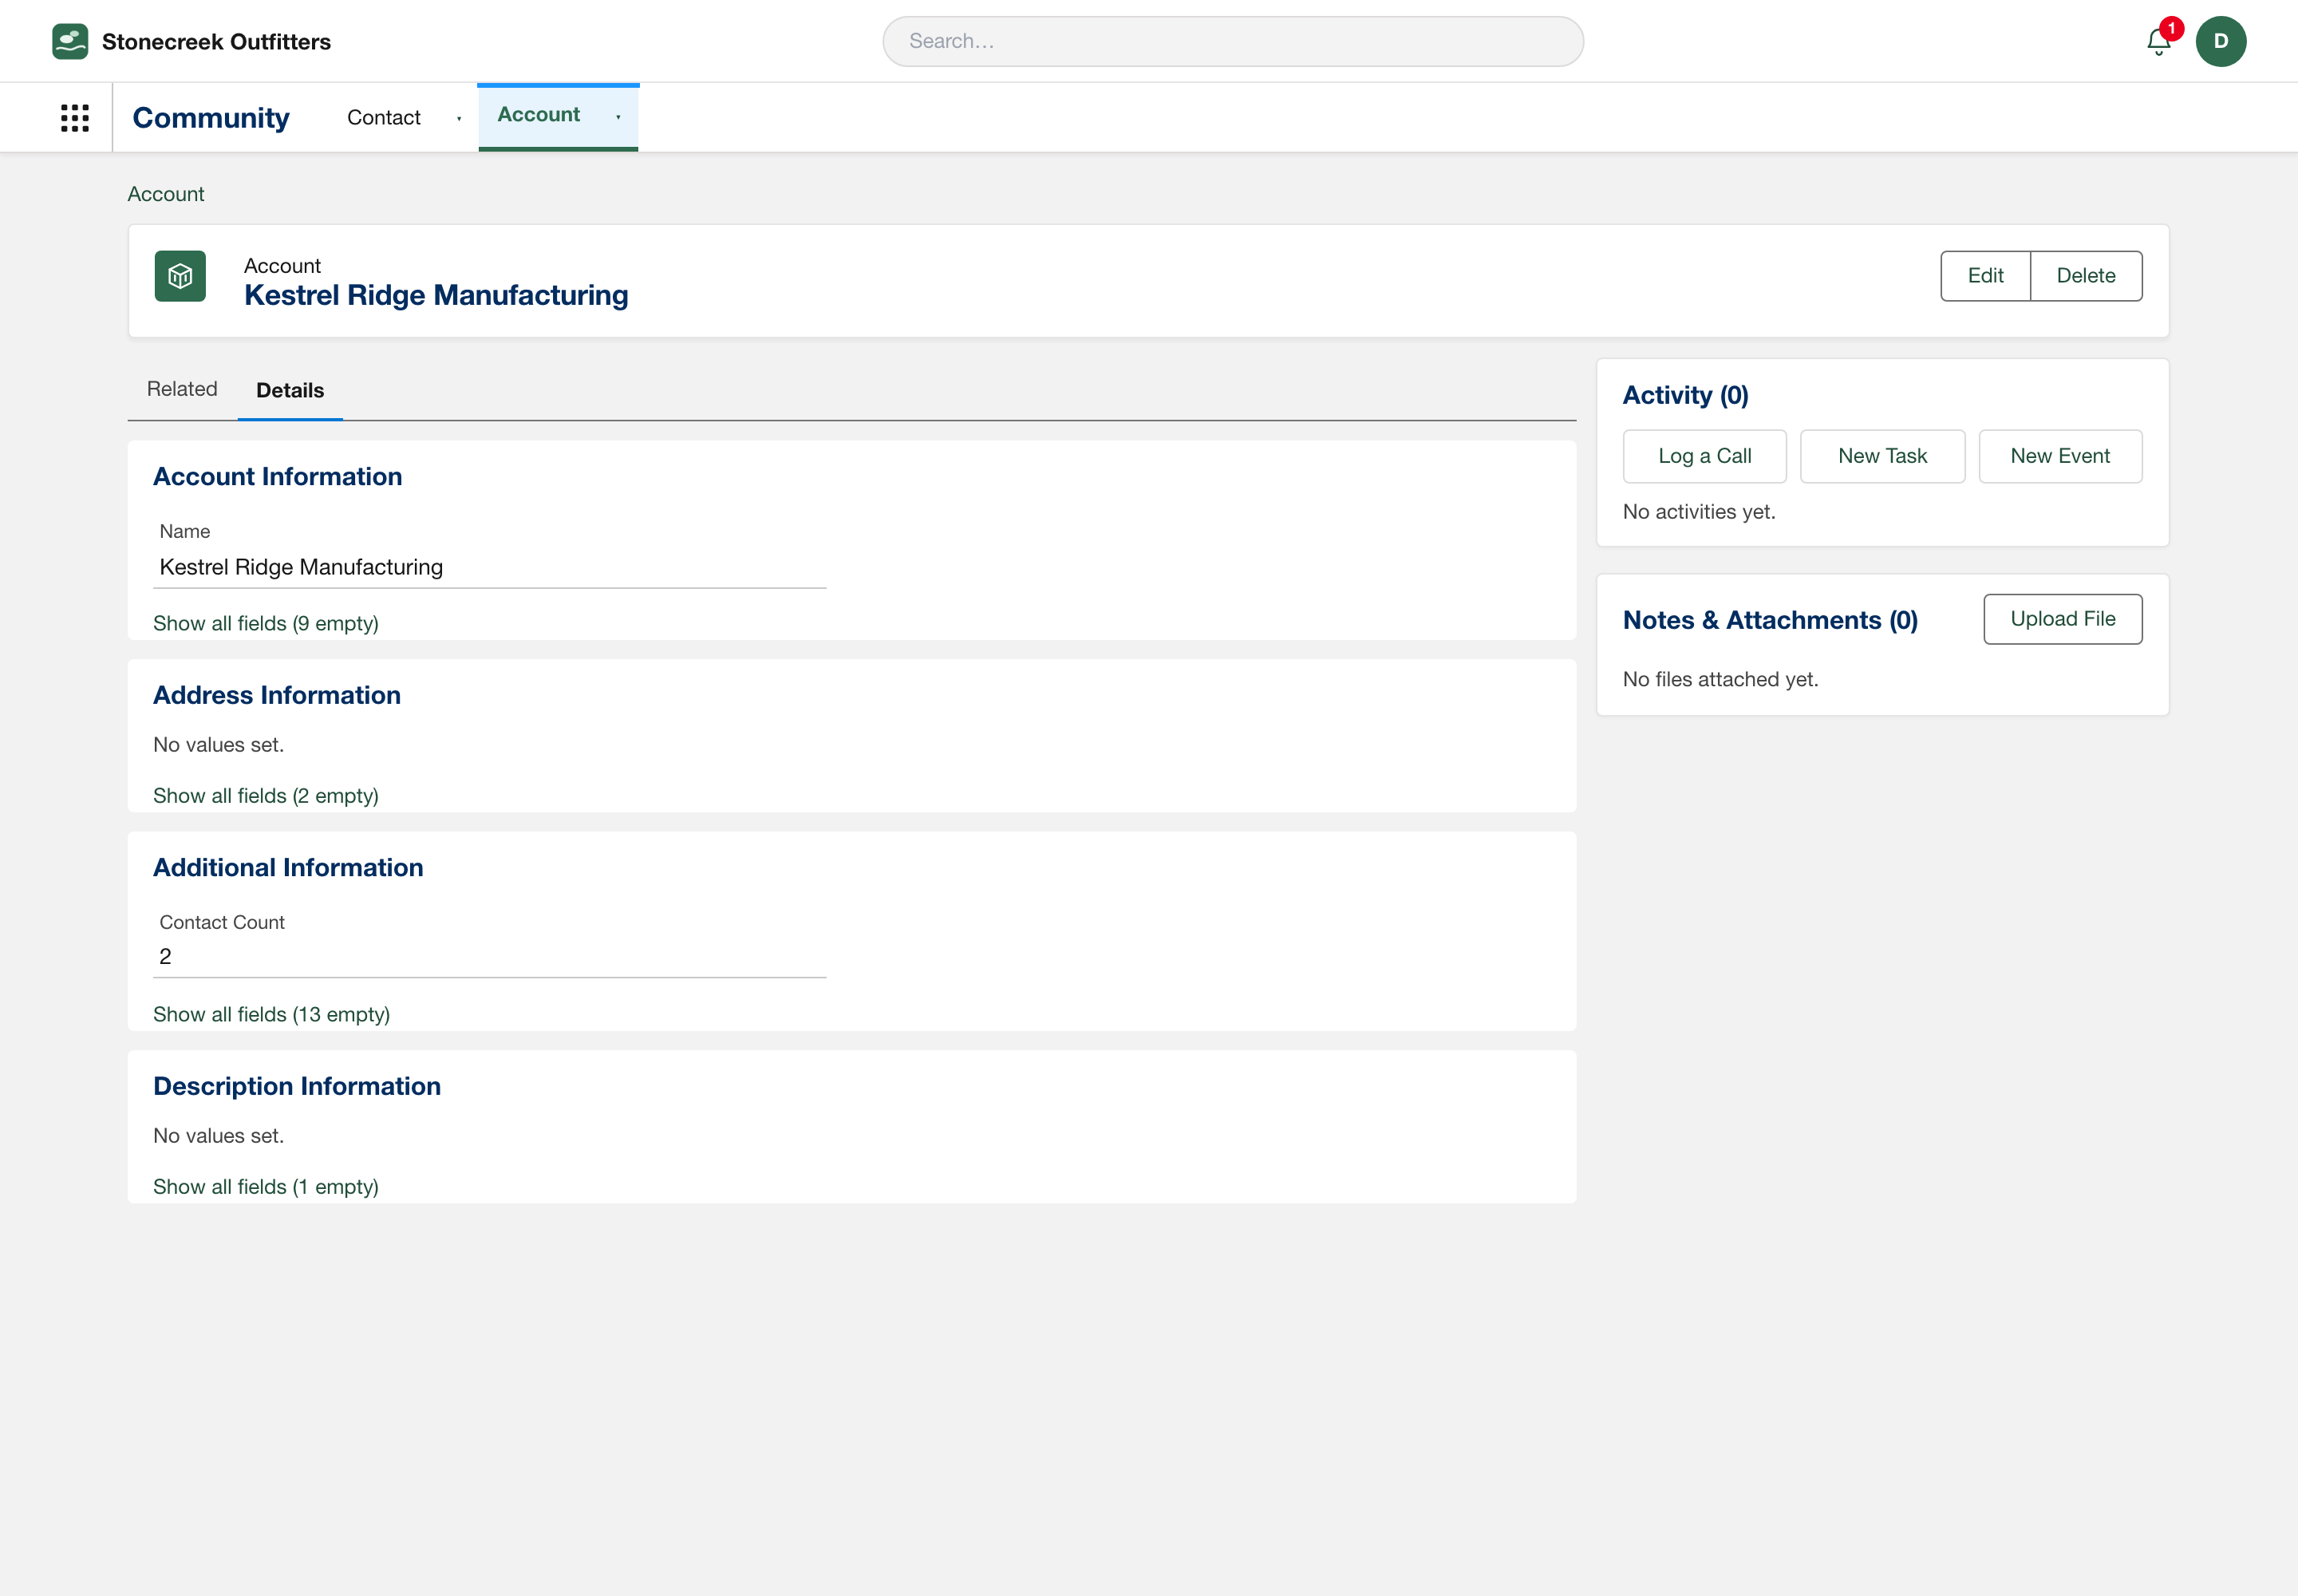Click the Stonecreek Outfitters brand text
The width and height of the screenshot is (2298, 1596).
pos(216,42)
